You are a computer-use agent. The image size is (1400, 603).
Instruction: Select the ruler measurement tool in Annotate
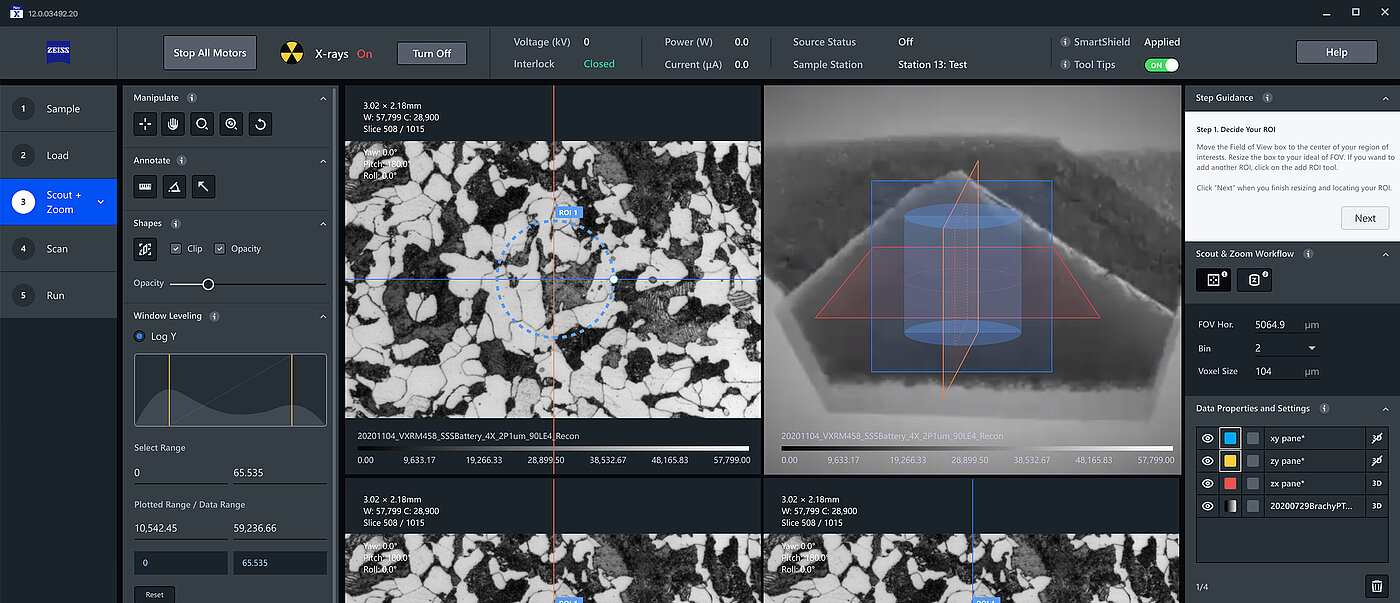[146, 186]
